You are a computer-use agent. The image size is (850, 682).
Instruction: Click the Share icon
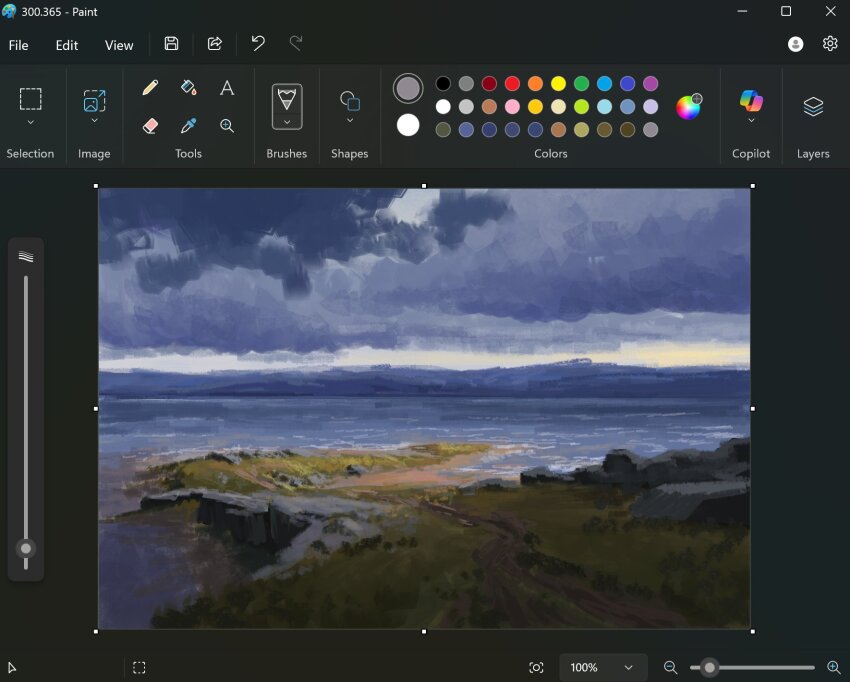tap(214, 44)
